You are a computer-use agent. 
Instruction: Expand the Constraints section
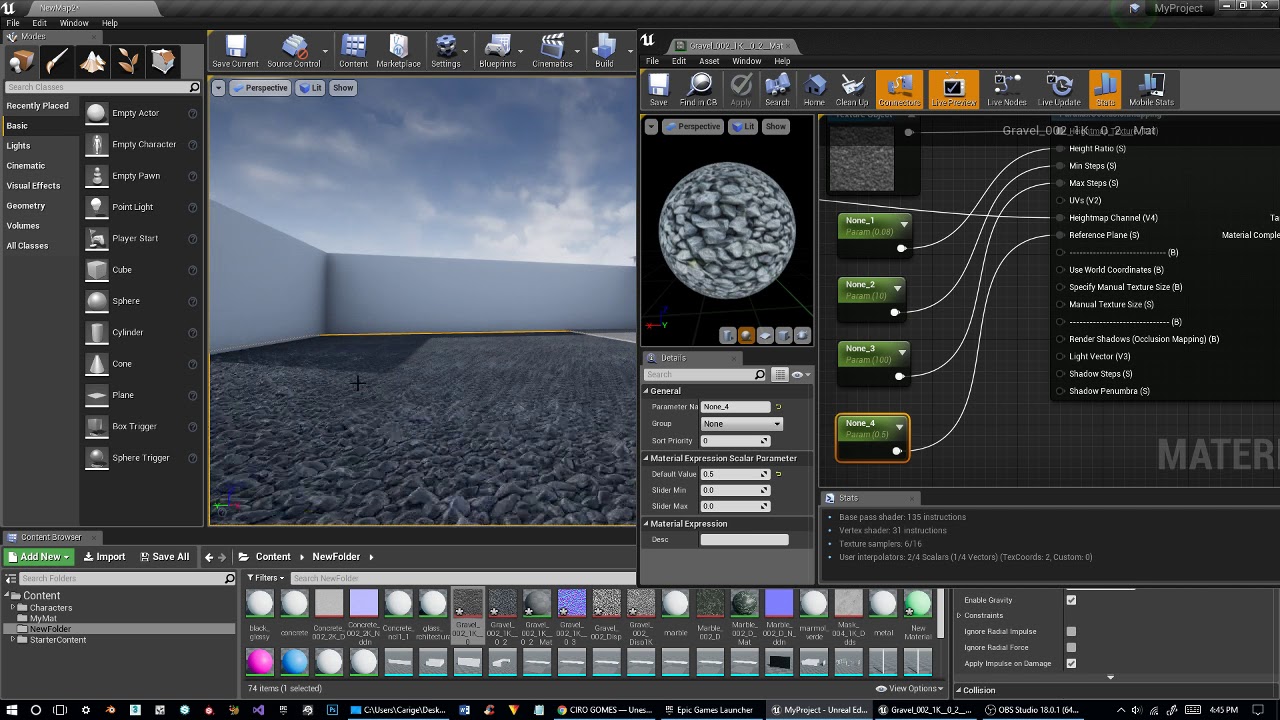click(x=959, y=616)
